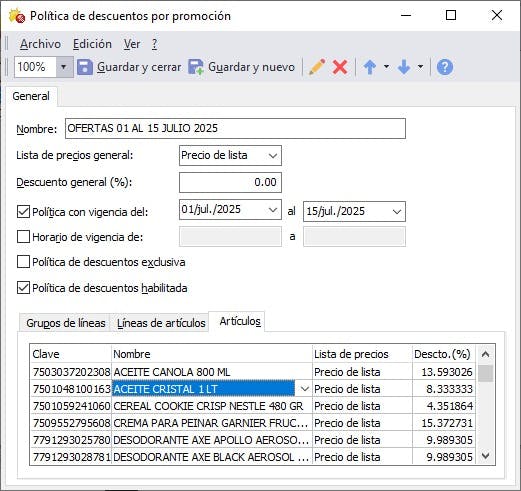Click the Guardar y nuevo button label
The height and width of the screenshot is (491, 521).
251,67
